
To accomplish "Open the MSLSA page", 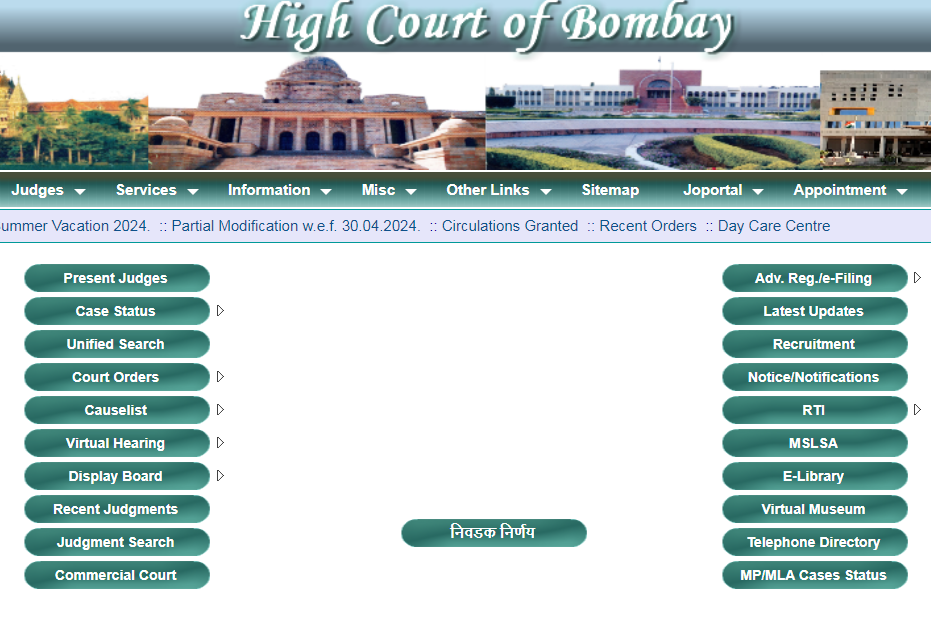I will point(815,443).
